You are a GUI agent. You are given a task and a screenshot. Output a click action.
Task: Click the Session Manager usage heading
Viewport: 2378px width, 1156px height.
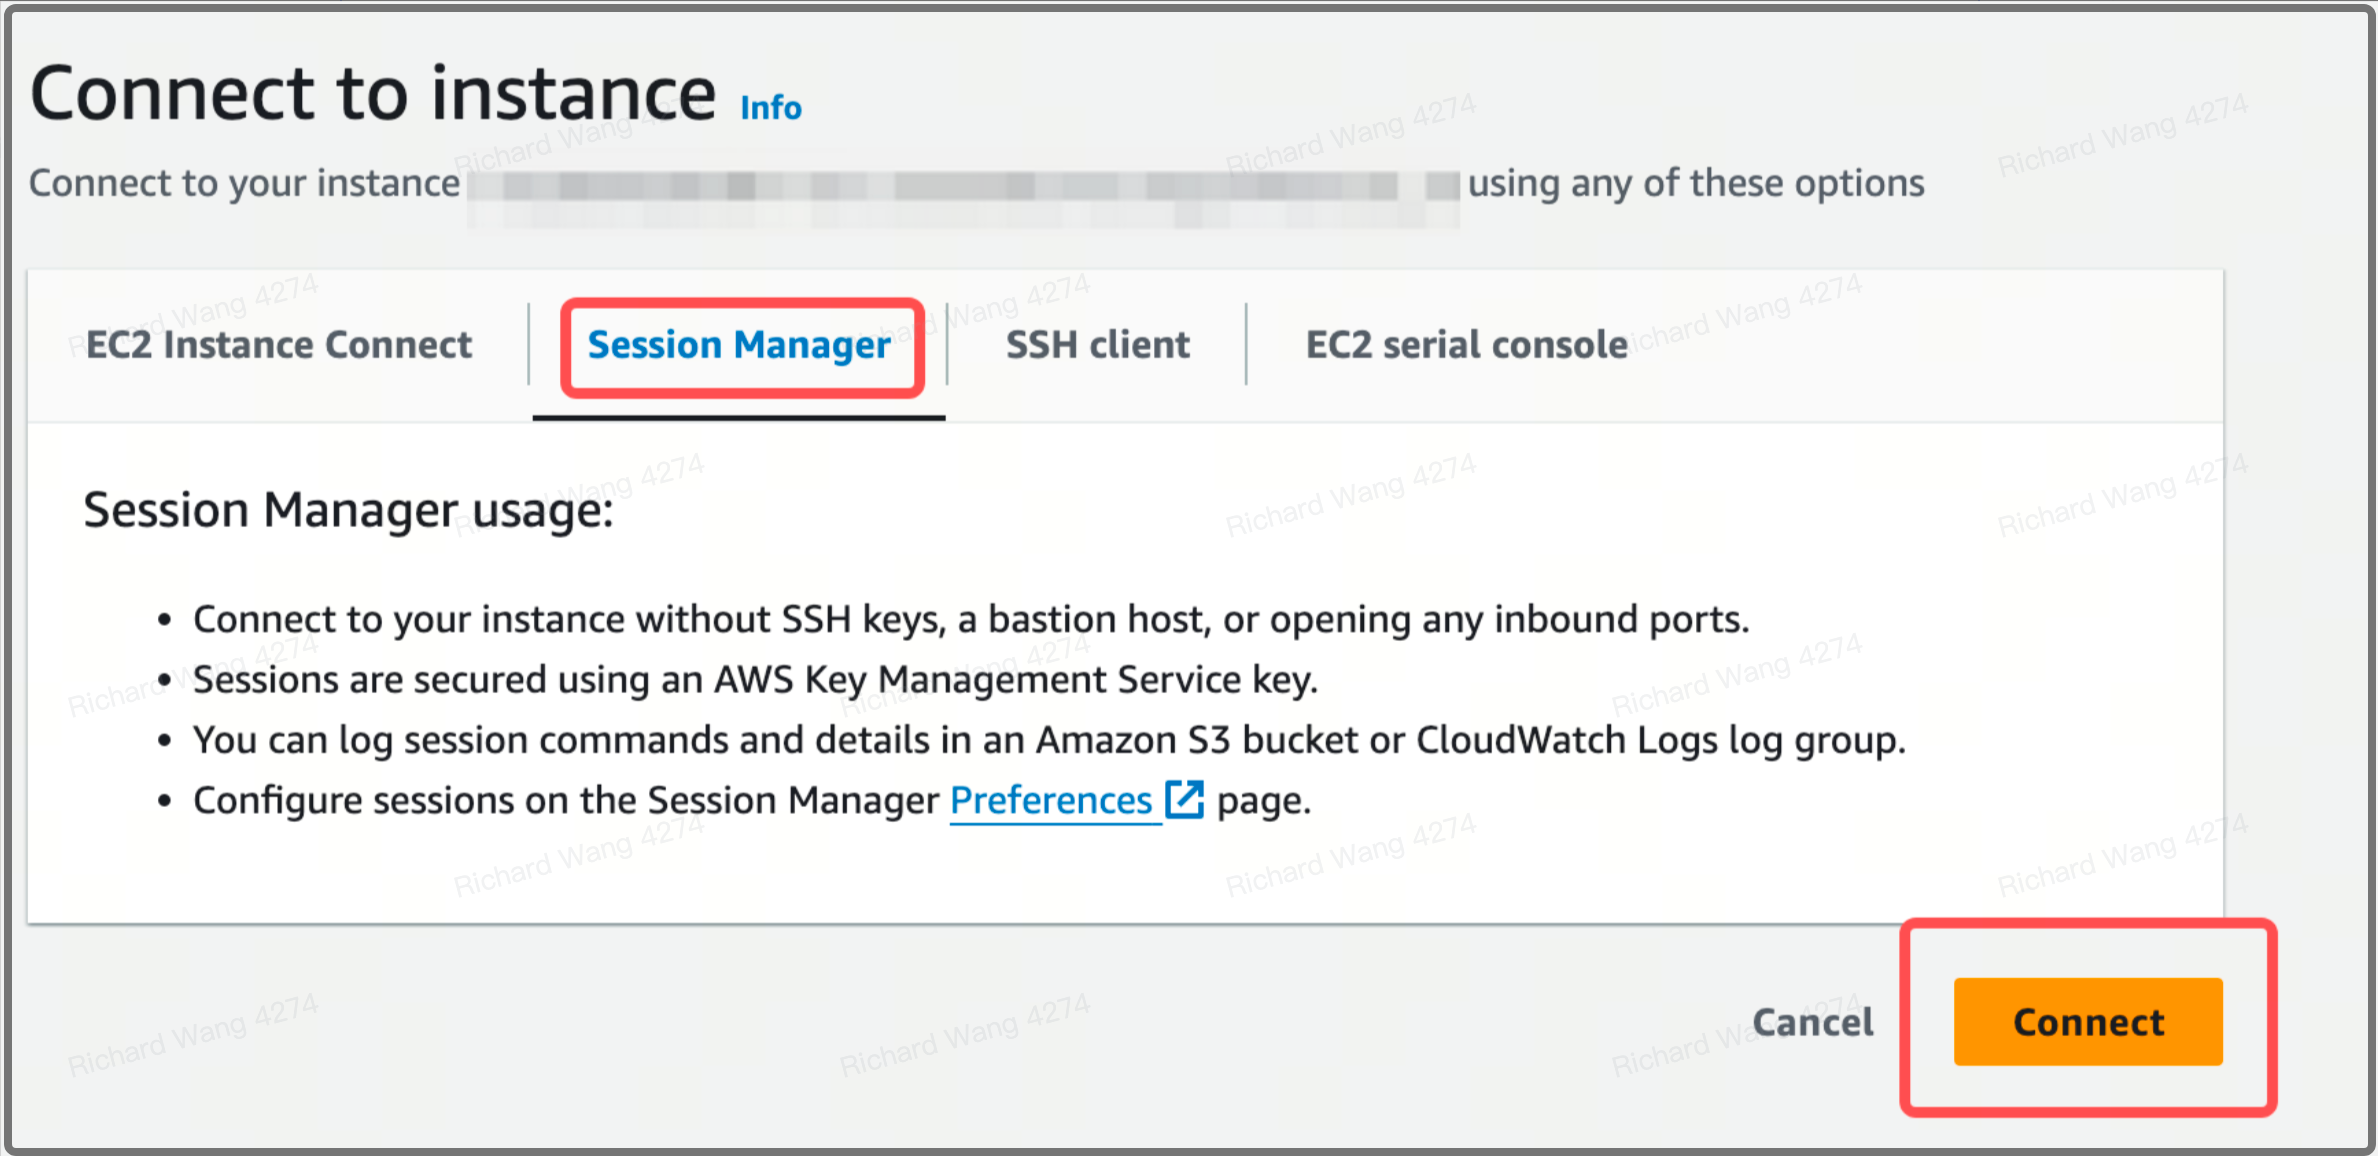coord(348,511)
